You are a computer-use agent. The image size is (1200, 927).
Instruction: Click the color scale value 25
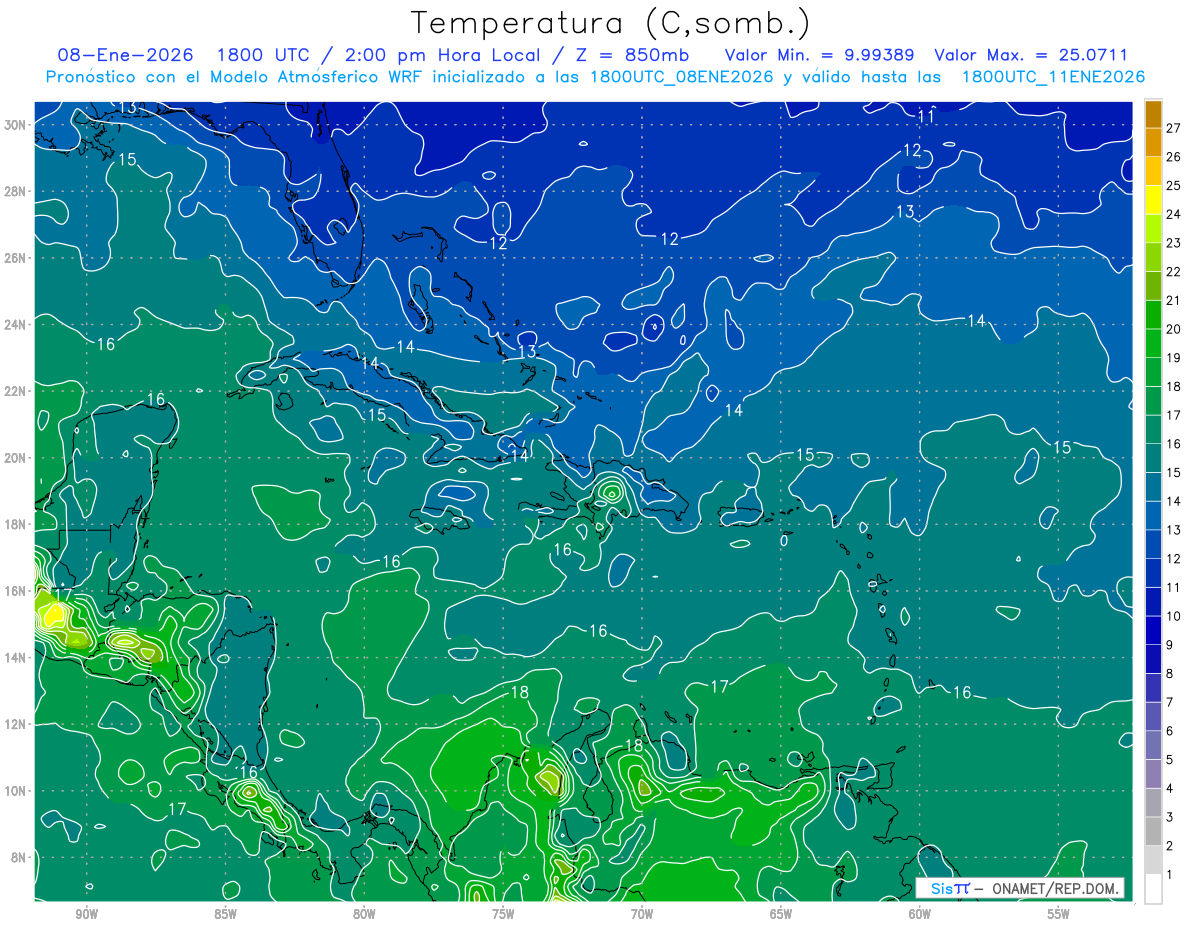tap(1174, 186)
